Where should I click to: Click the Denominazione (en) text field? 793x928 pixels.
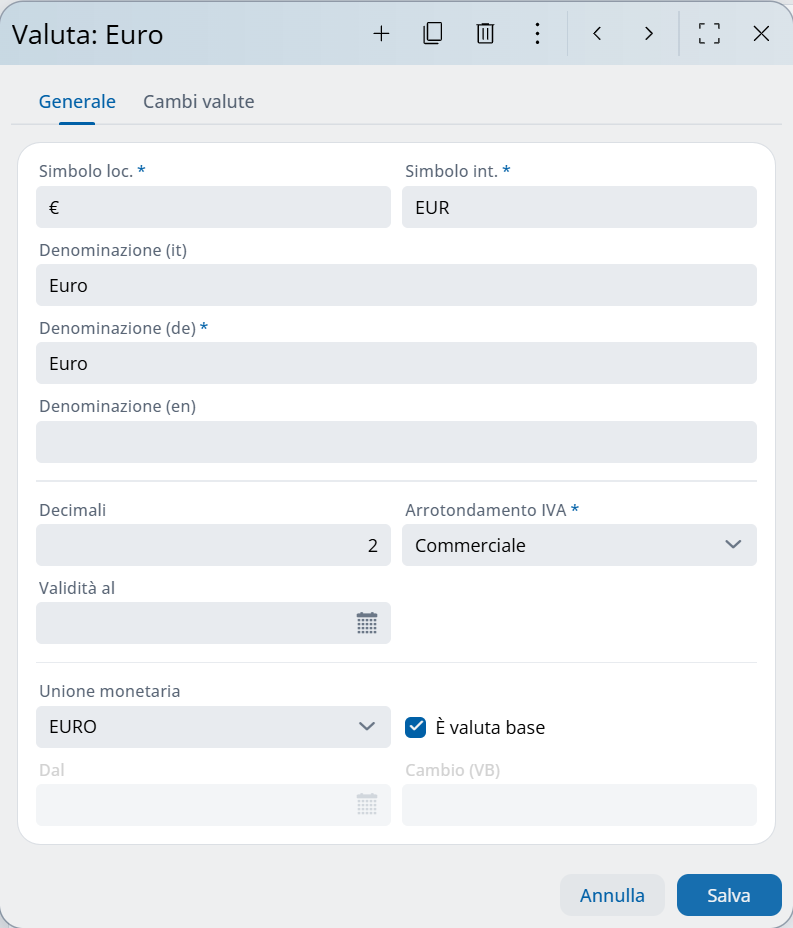396,442
